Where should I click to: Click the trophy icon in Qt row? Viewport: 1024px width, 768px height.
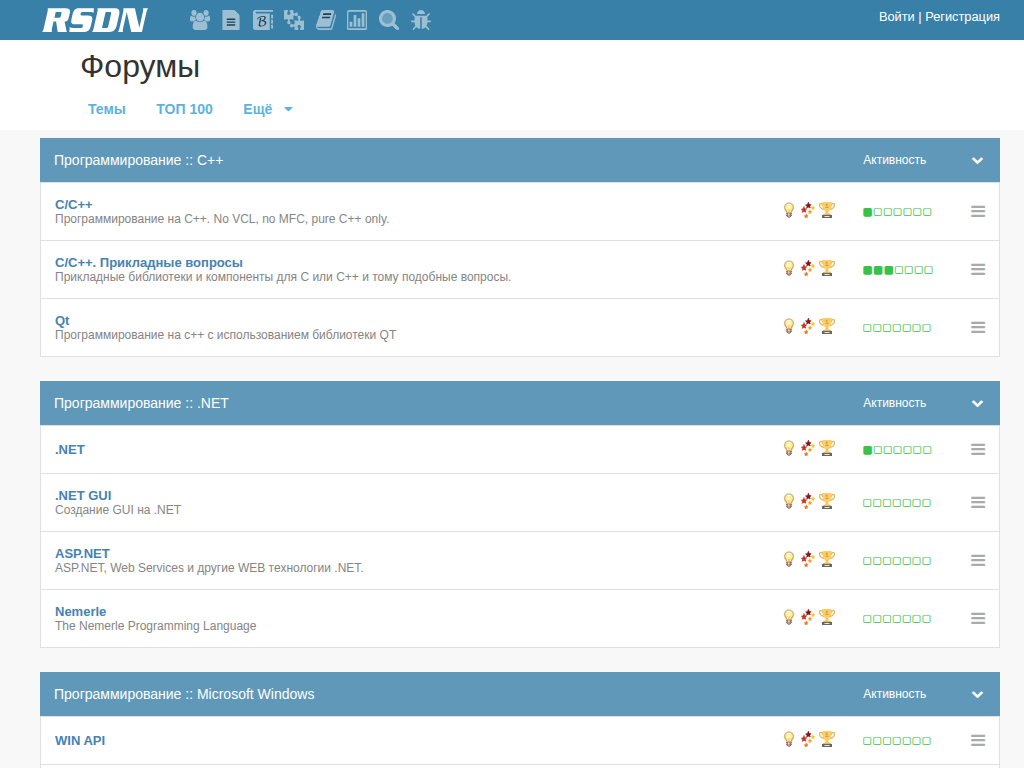tap(827, 326)
